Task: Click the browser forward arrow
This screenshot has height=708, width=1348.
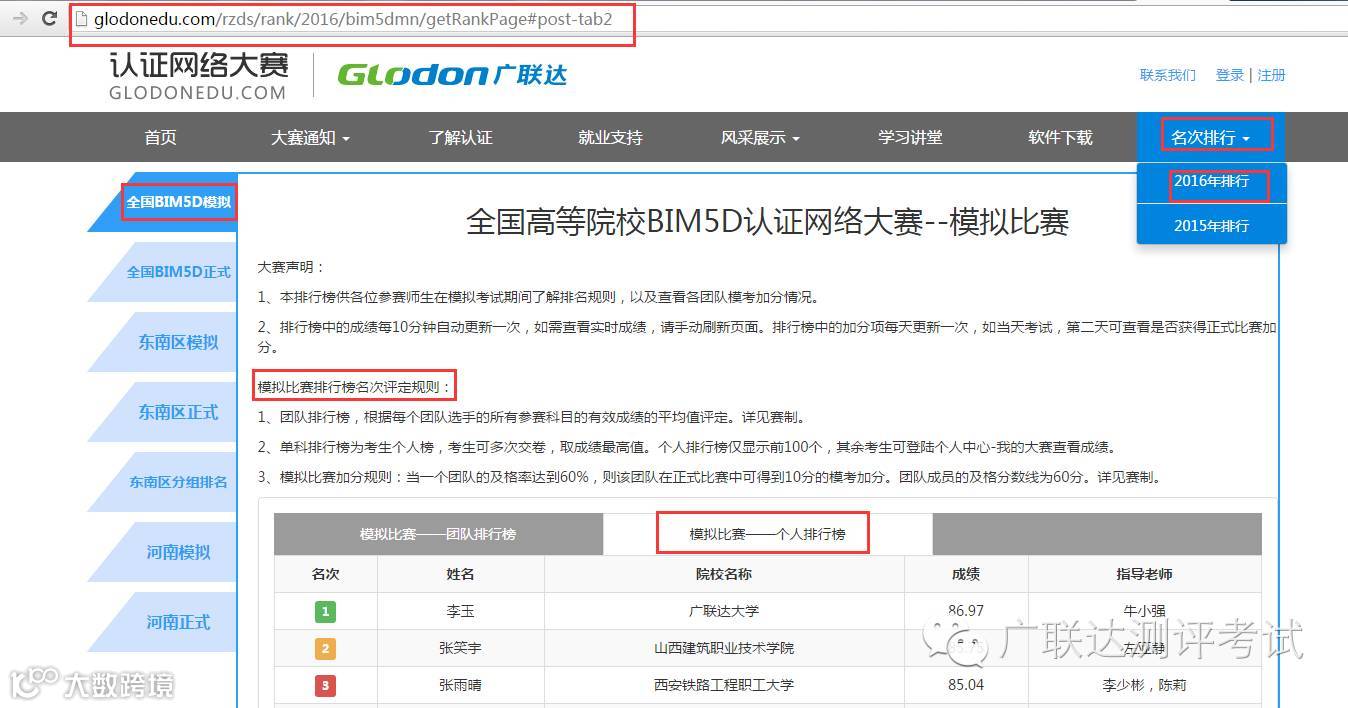Action: coord(20,19)
